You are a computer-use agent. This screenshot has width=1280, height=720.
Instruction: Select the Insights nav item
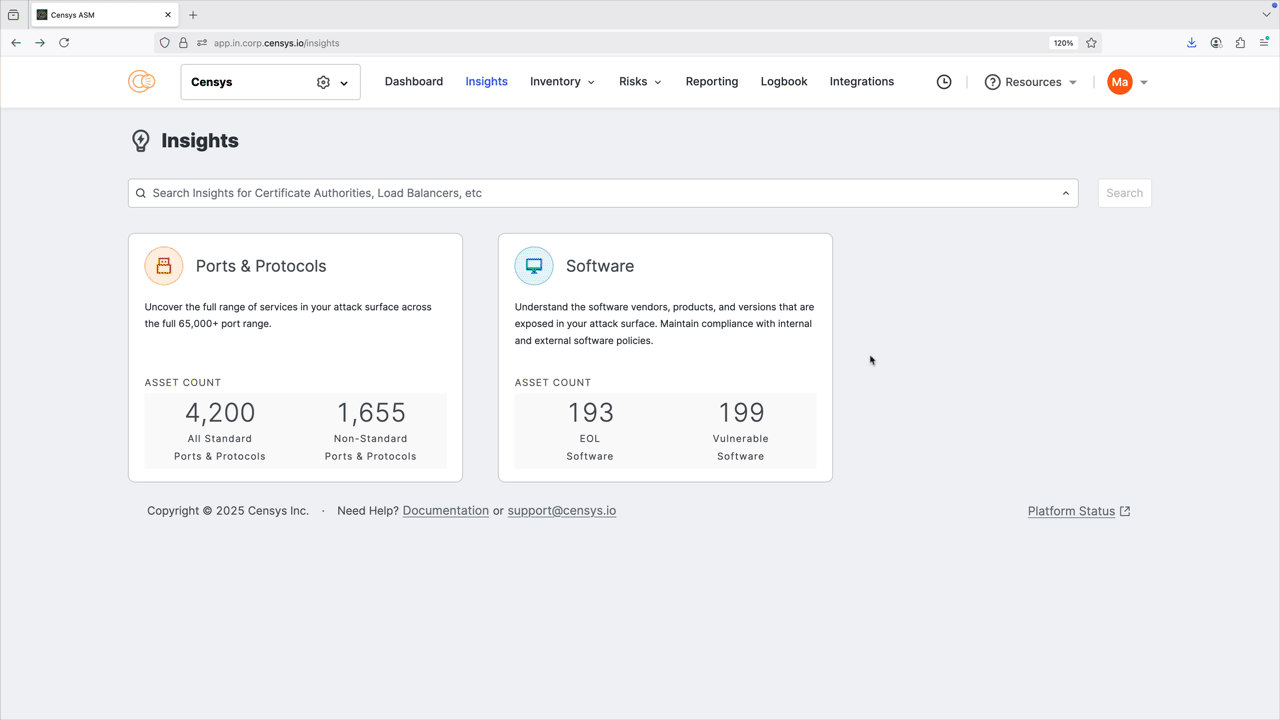(x=486, y=82)
